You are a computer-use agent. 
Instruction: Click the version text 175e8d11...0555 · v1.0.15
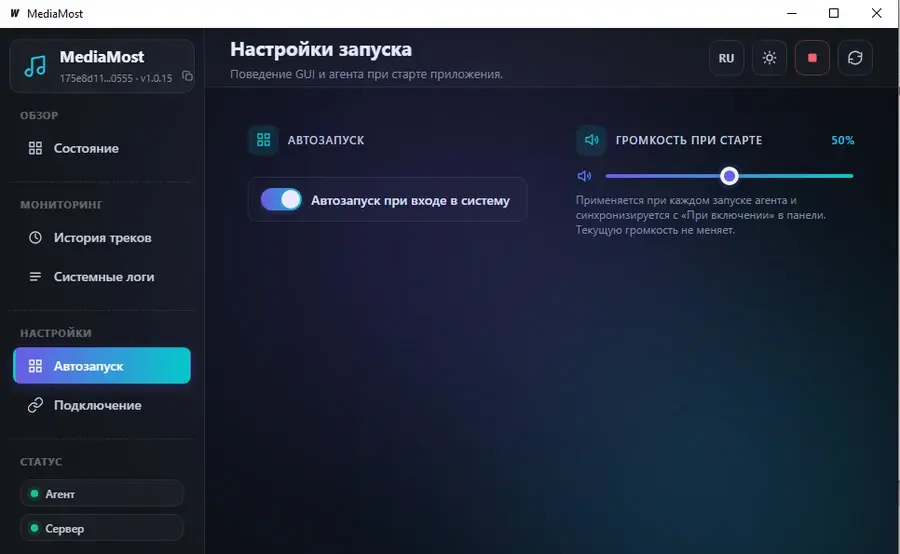point(116,78)
